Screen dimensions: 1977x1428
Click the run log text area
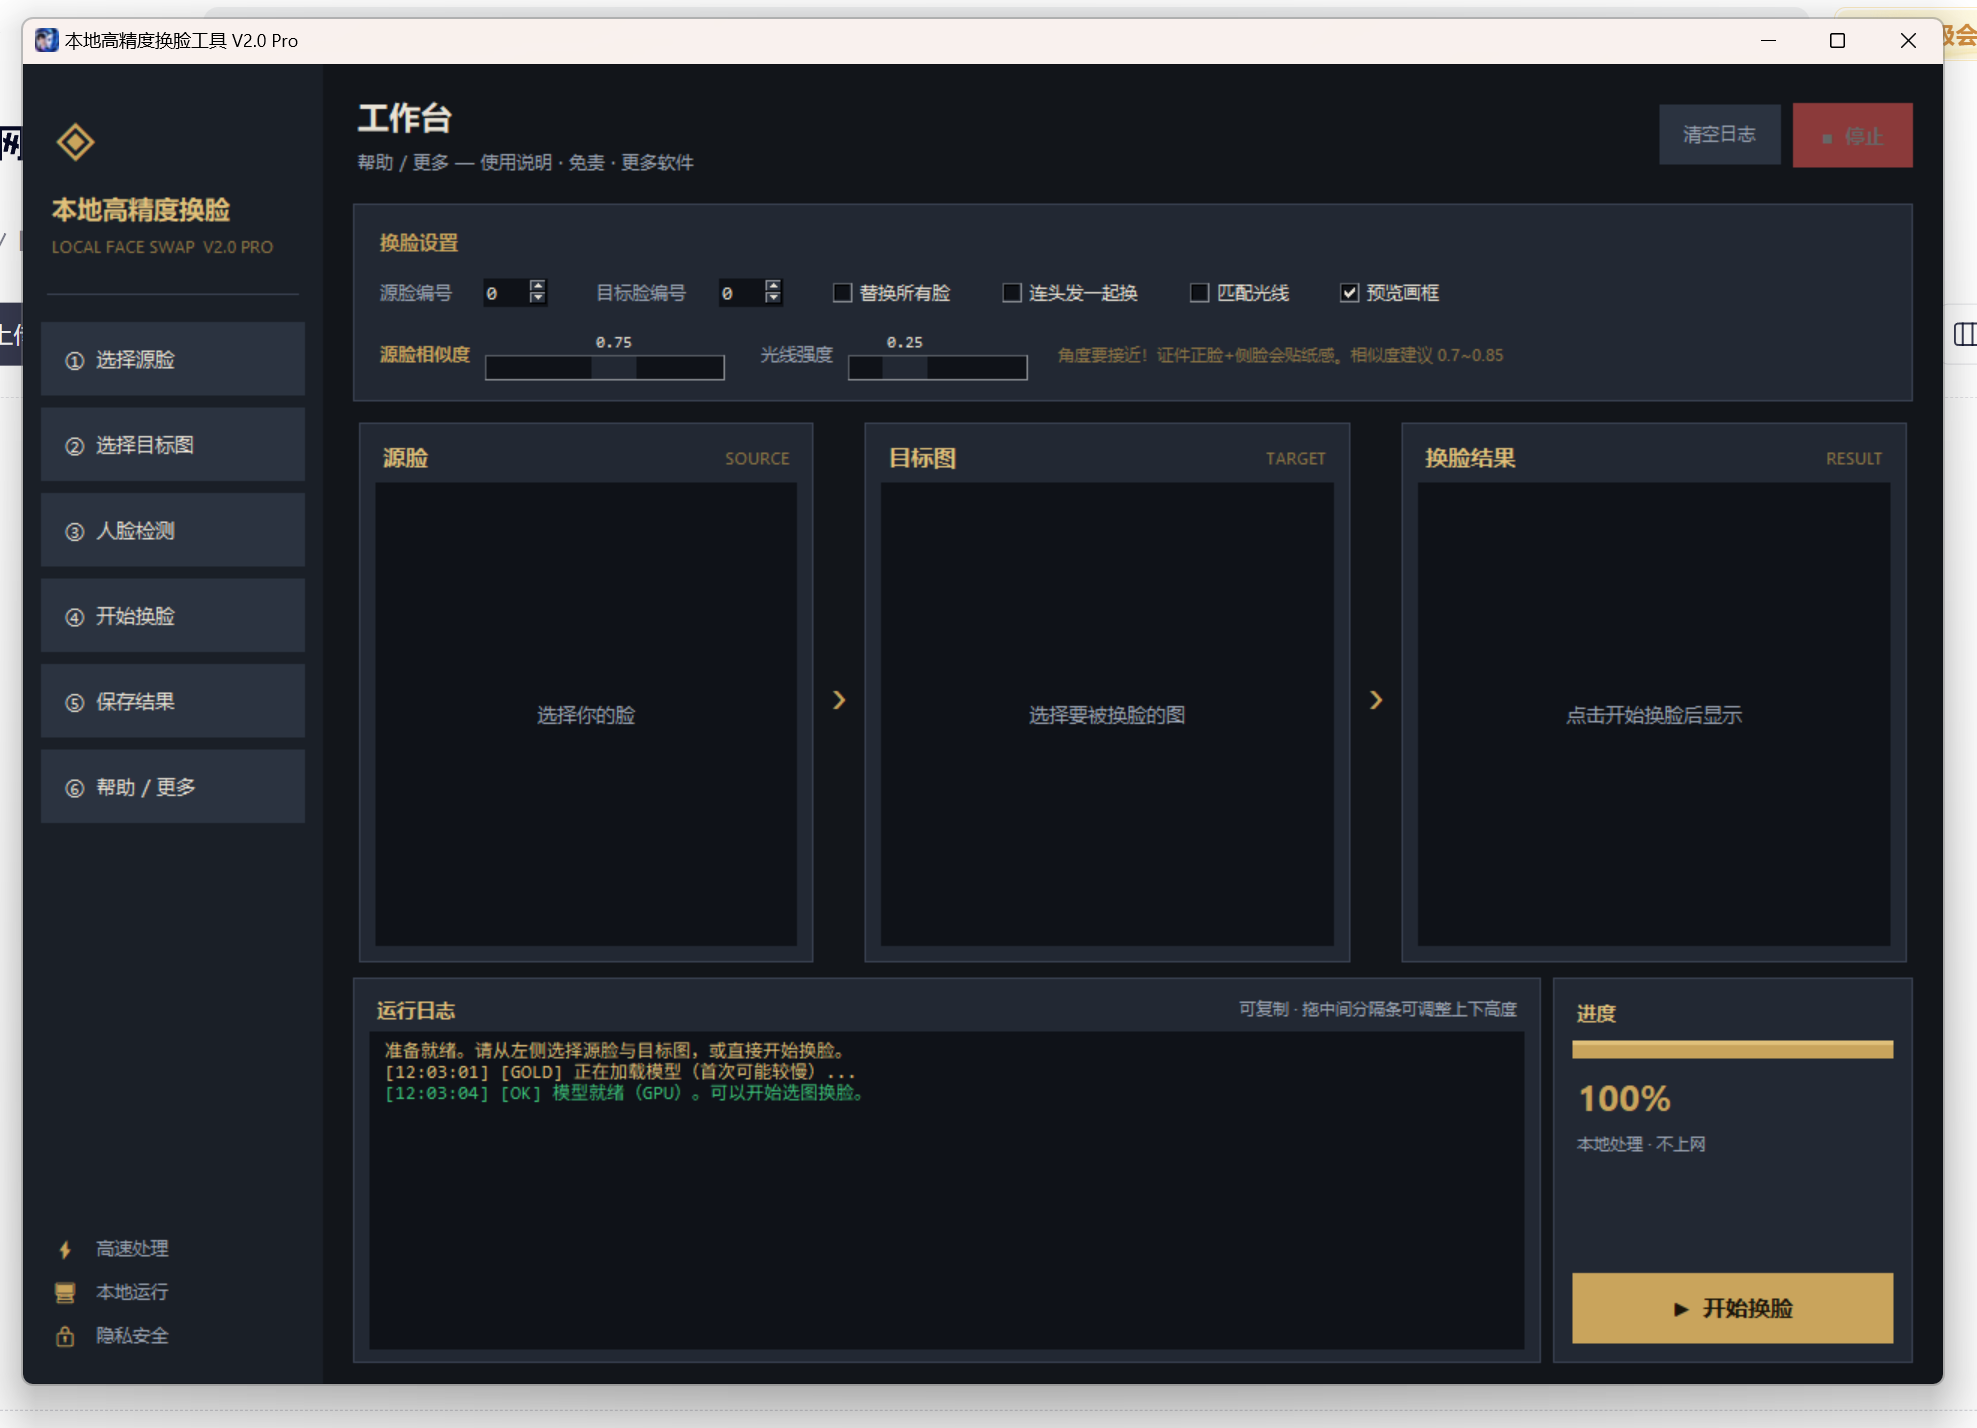pyautogui.click(x=946, y=1190)
